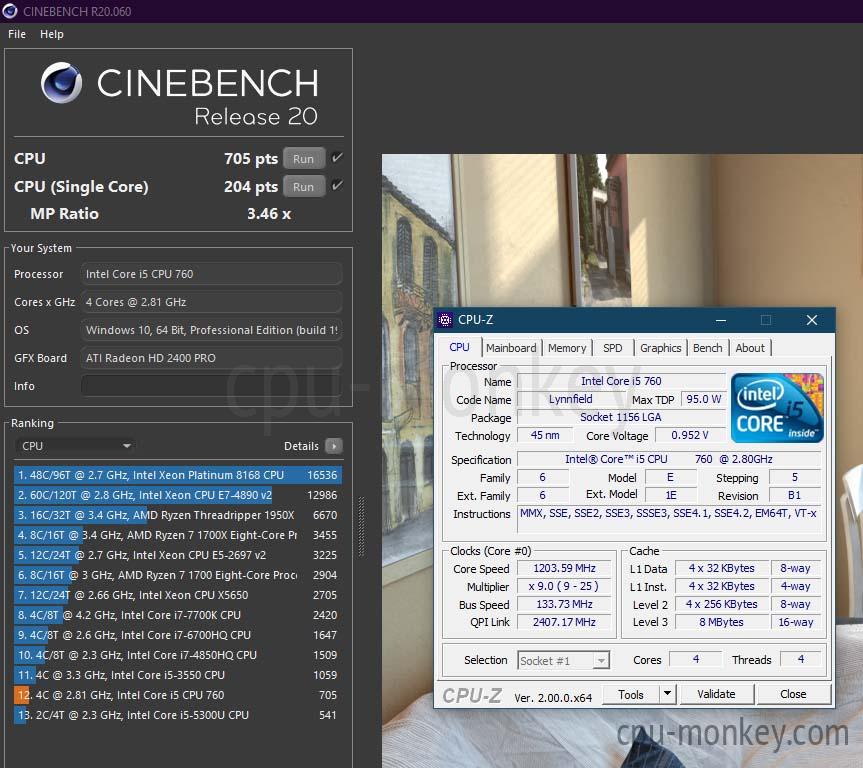Click the QPI Link value 2407.17 MHz
This screenshot has width=863, height=768.
click(564, 622)
